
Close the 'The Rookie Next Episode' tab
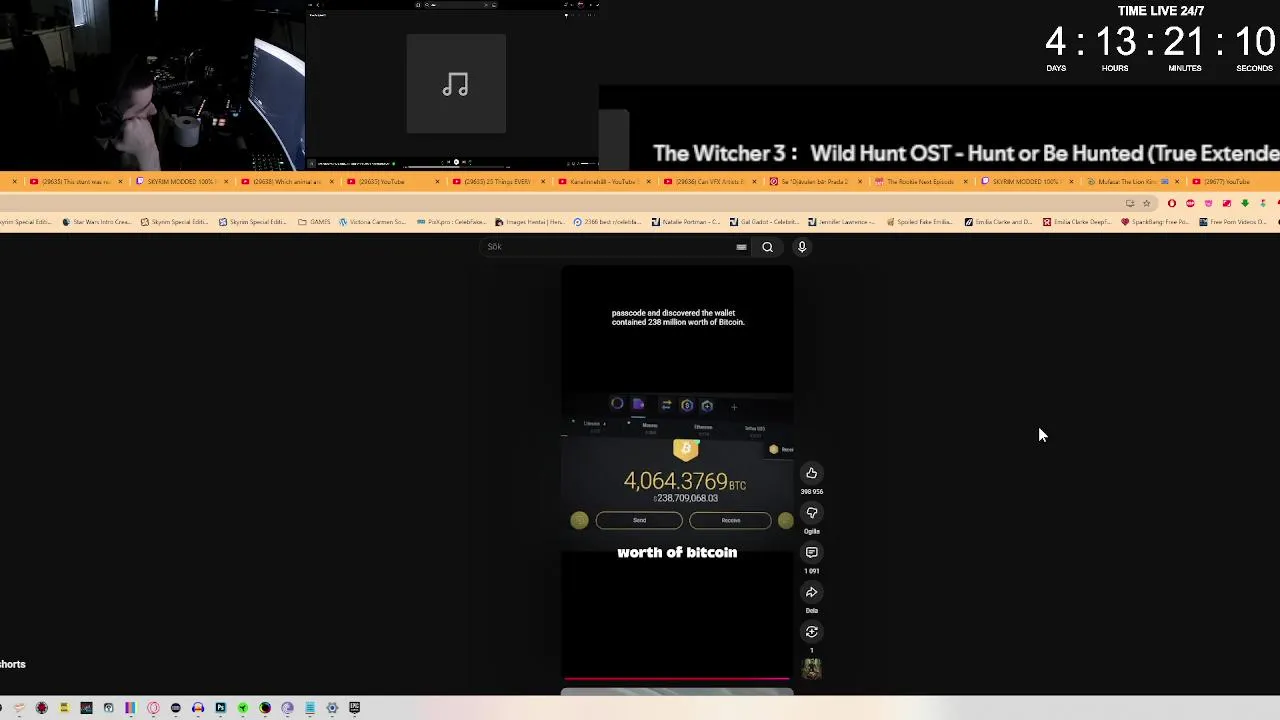(964, 181)
